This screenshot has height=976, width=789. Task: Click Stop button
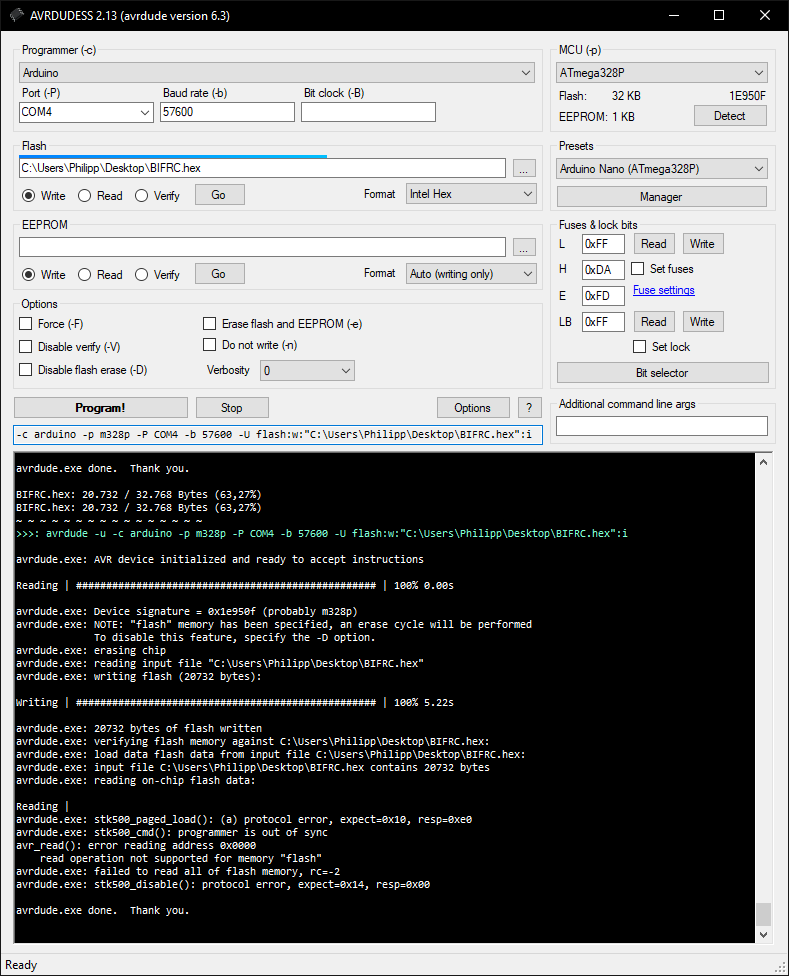coord(232,408)
